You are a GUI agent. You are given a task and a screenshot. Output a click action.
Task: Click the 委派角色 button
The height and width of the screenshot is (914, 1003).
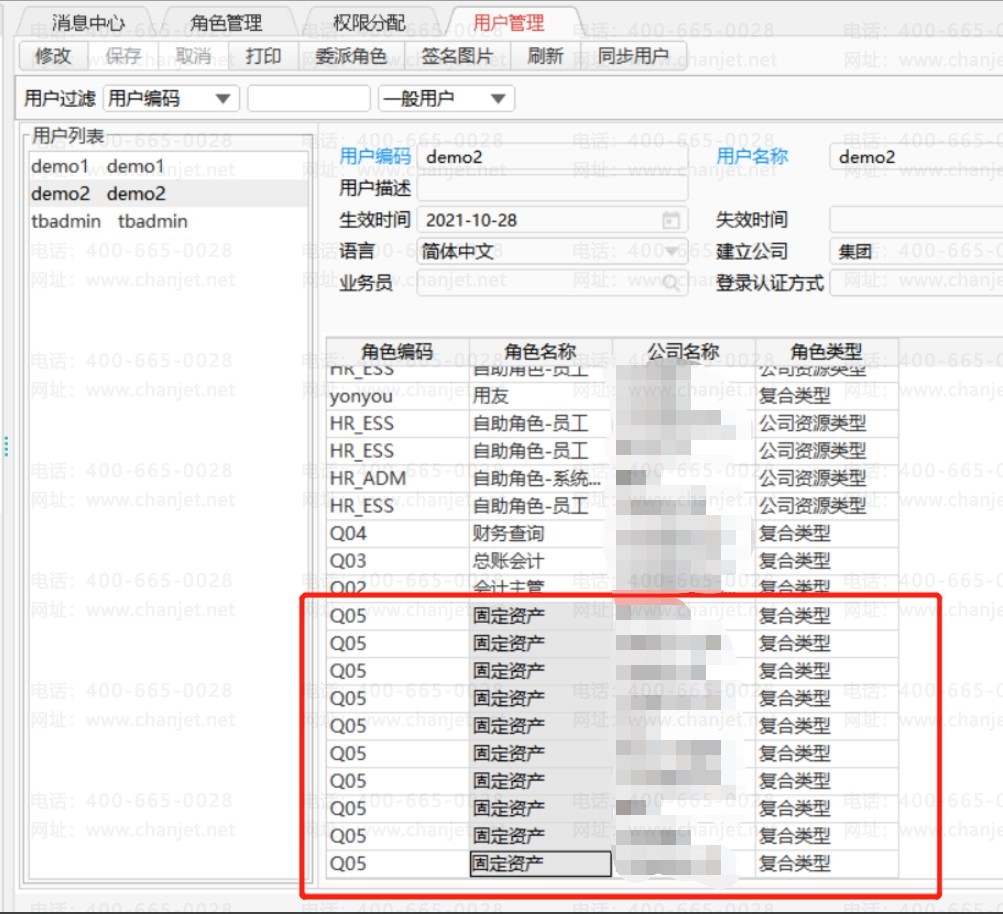(x=351, y=56)
